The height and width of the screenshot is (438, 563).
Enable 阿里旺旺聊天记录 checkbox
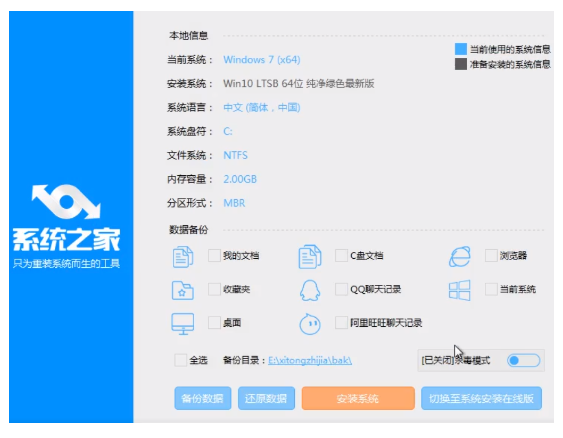tap(341, 322)
